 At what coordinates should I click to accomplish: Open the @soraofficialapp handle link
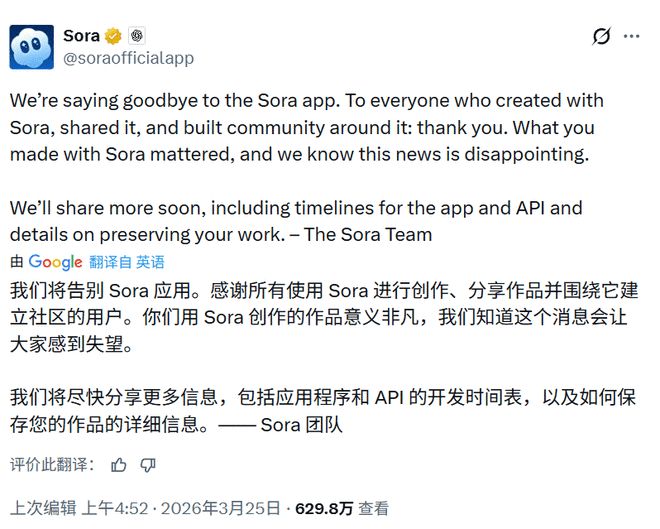129,58
